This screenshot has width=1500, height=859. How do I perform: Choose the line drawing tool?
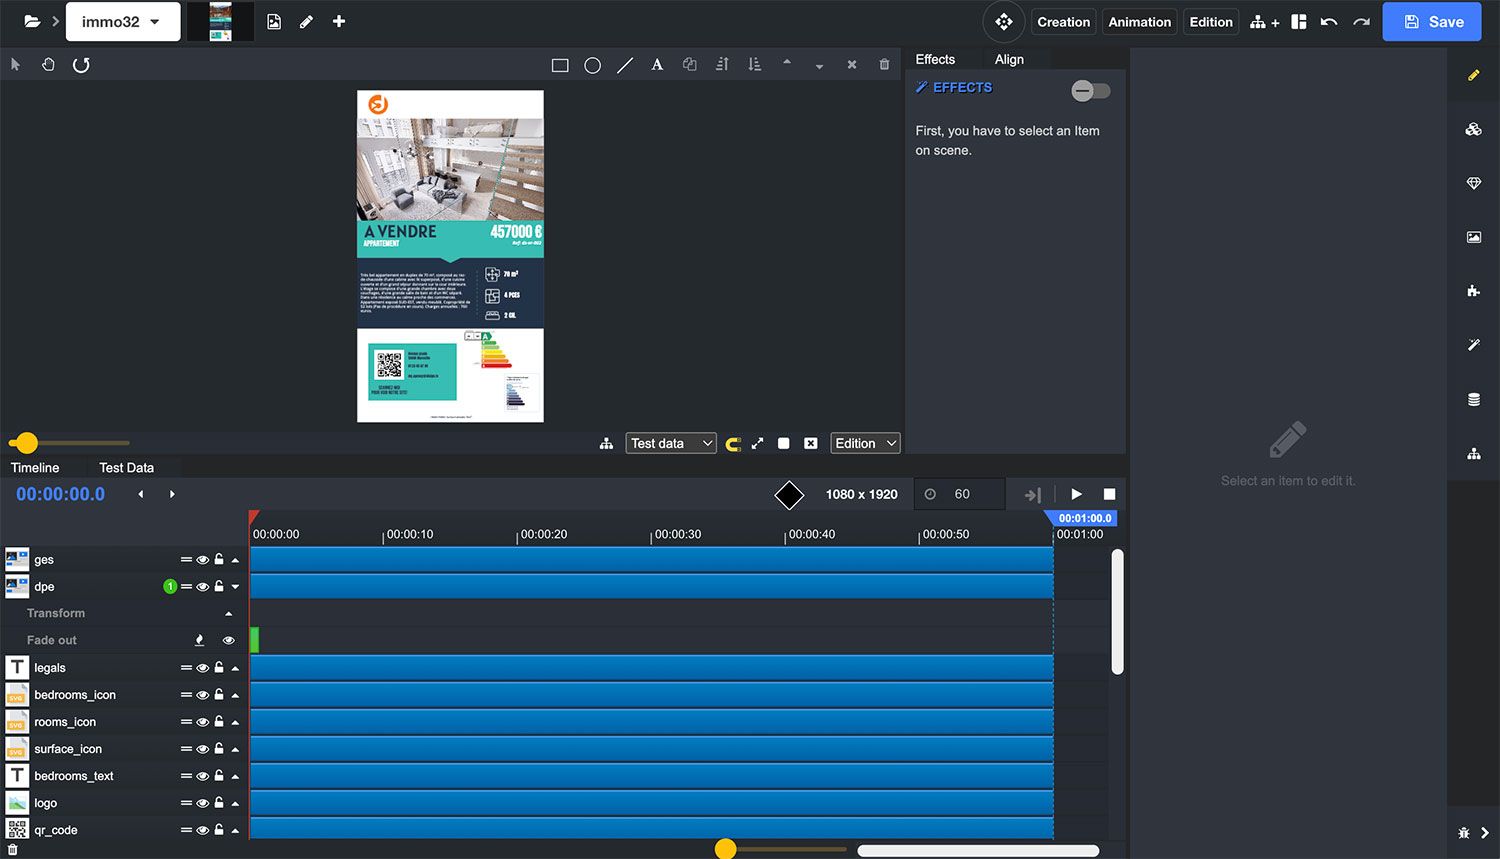click(625, 65)
